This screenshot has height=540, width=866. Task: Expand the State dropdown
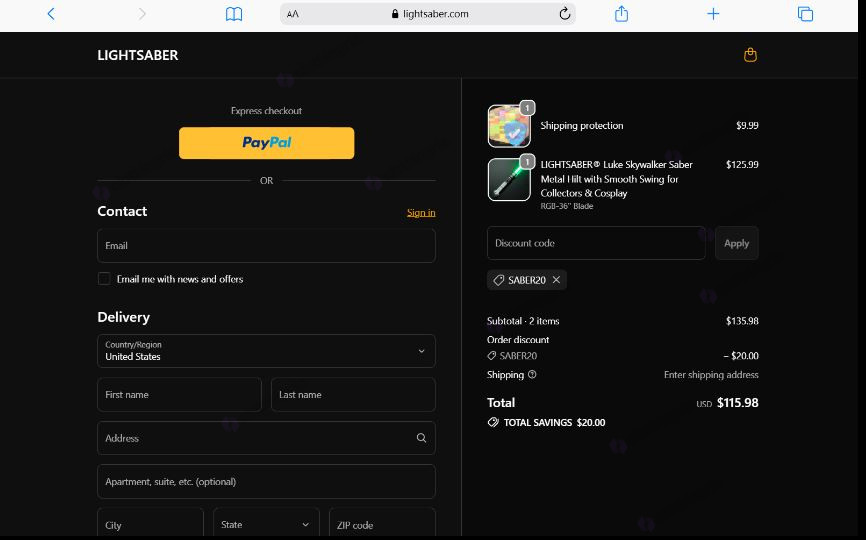pyautogui.click(x=266, y=523)
